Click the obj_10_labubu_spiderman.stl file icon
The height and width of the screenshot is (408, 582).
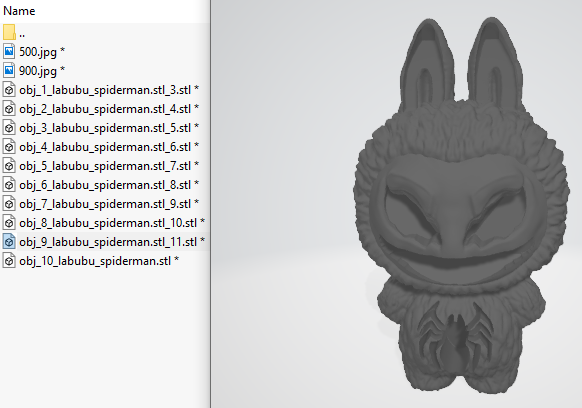point(9,260)
